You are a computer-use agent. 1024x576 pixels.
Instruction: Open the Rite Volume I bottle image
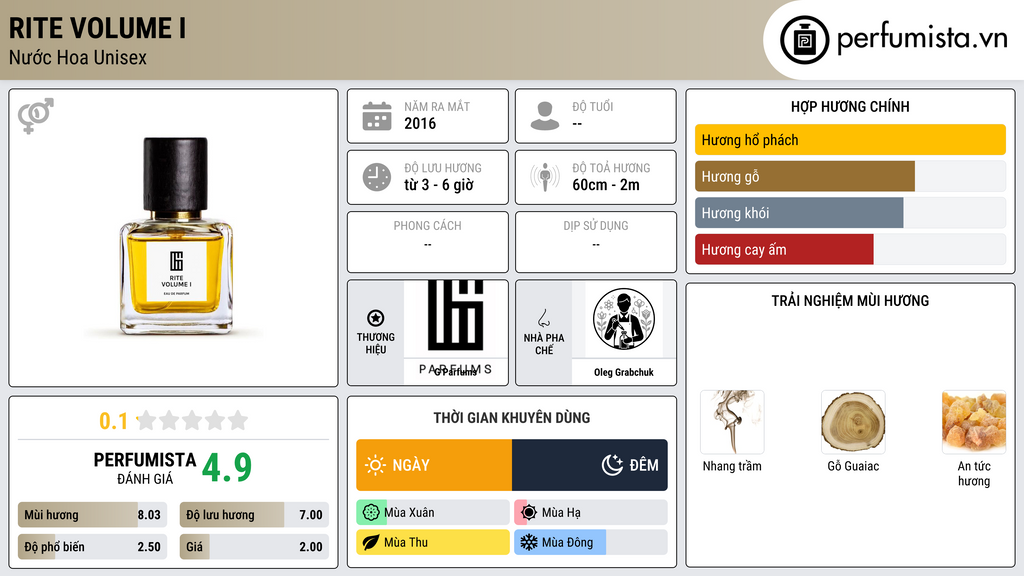[176, 236]
